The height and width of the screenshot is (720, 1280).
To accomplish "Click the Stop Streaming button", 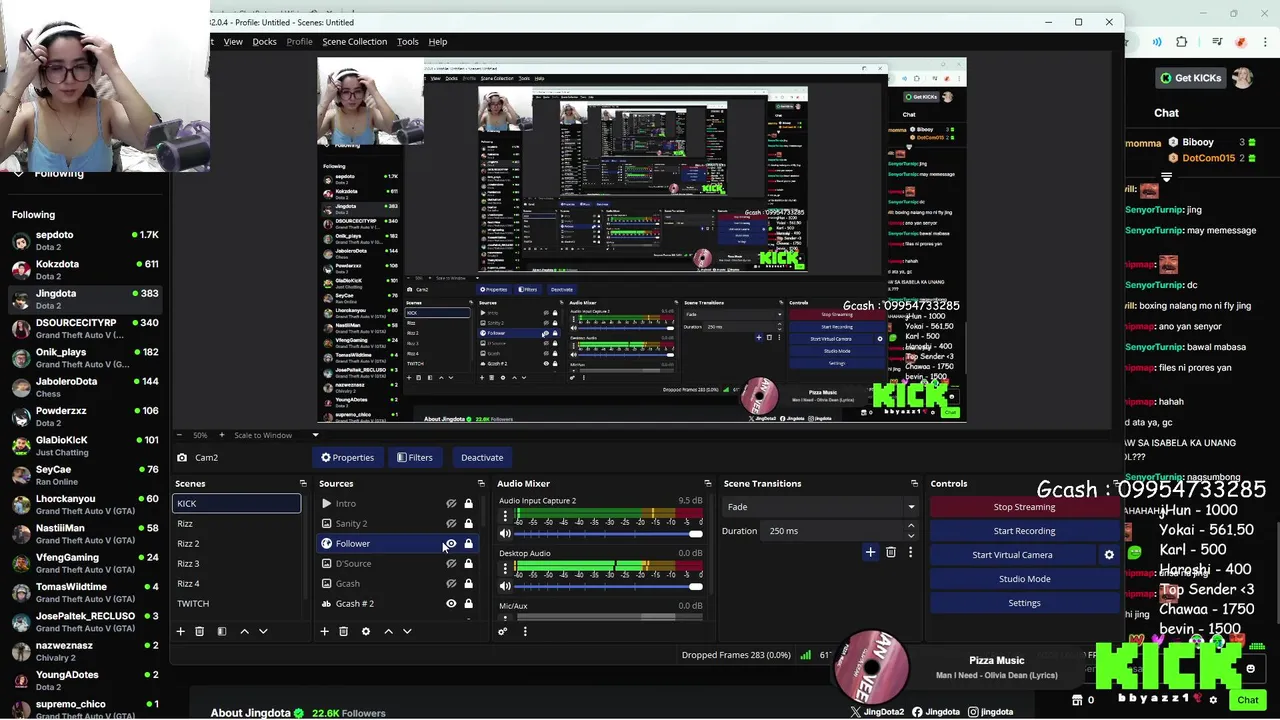I will [x=1024, y=507].
